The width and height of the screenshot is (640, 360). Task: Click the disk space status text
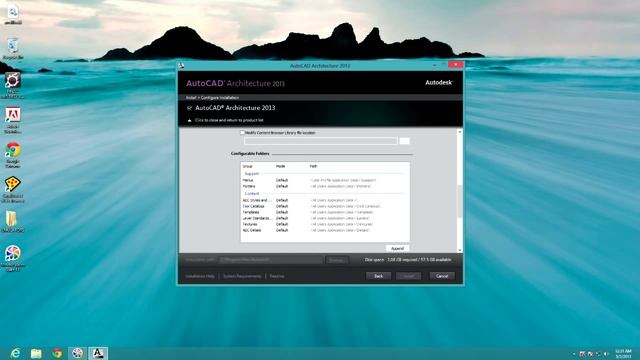click(x=408, y=260)
